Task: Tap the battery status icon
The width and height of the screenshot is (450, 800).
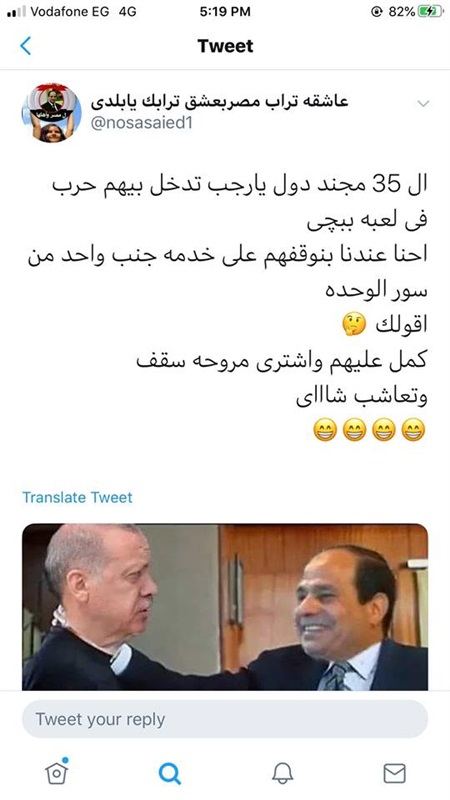Action: coord(431,12)
